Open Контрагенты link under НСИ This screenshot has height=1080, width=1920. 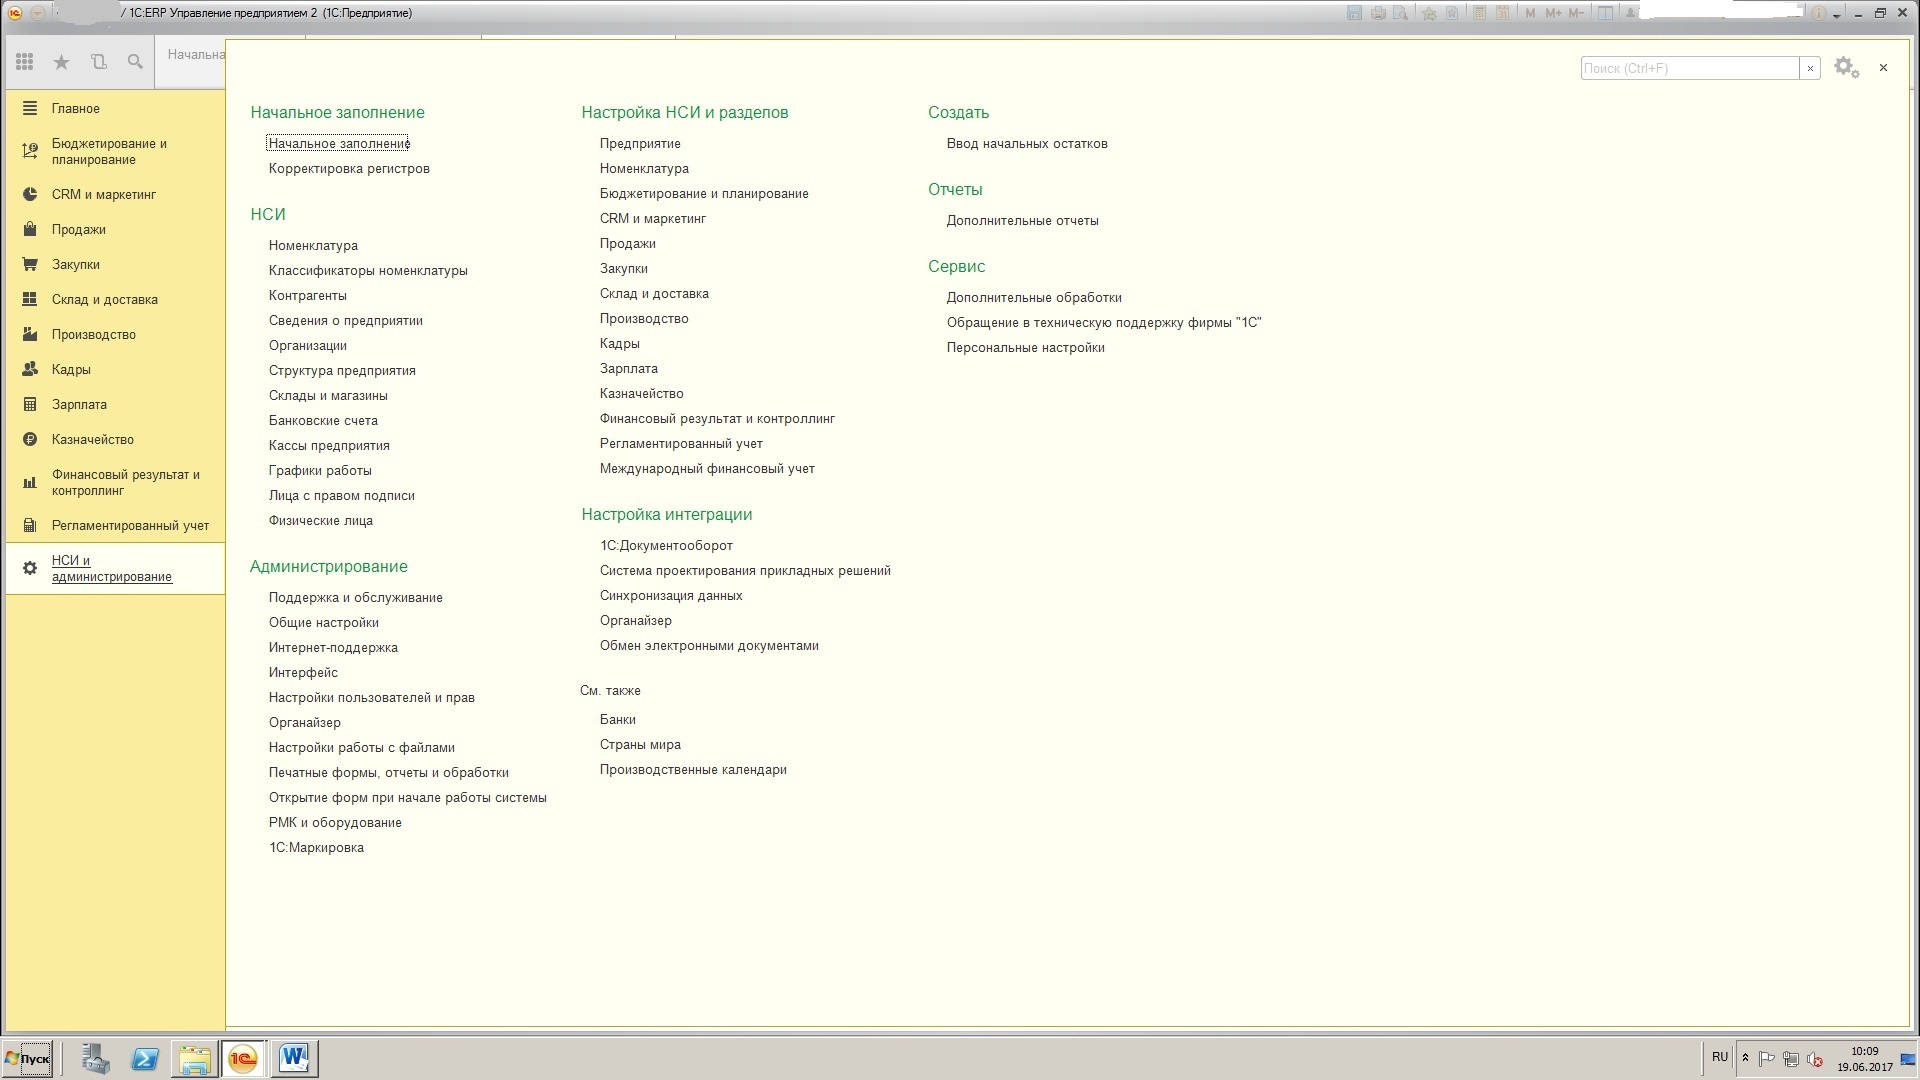pyautogui.click(x=308, y=295)
